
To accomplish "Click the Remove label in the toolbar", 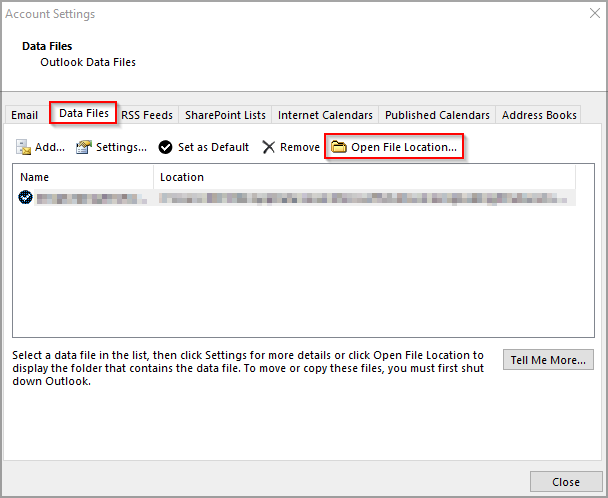I will 300,147.
